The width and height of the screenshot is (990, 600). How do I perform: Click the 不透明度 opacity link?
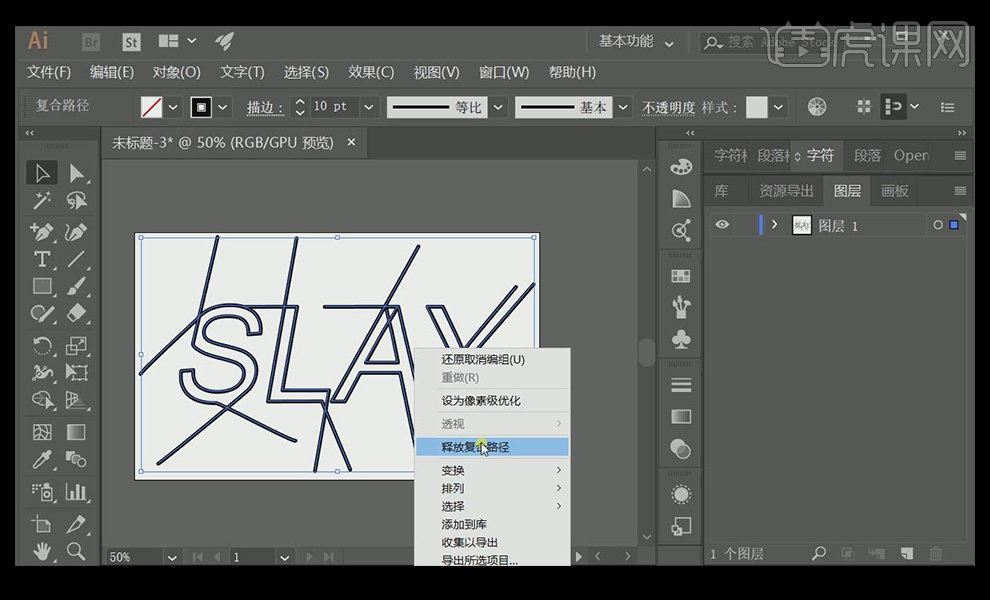(668, 107)
